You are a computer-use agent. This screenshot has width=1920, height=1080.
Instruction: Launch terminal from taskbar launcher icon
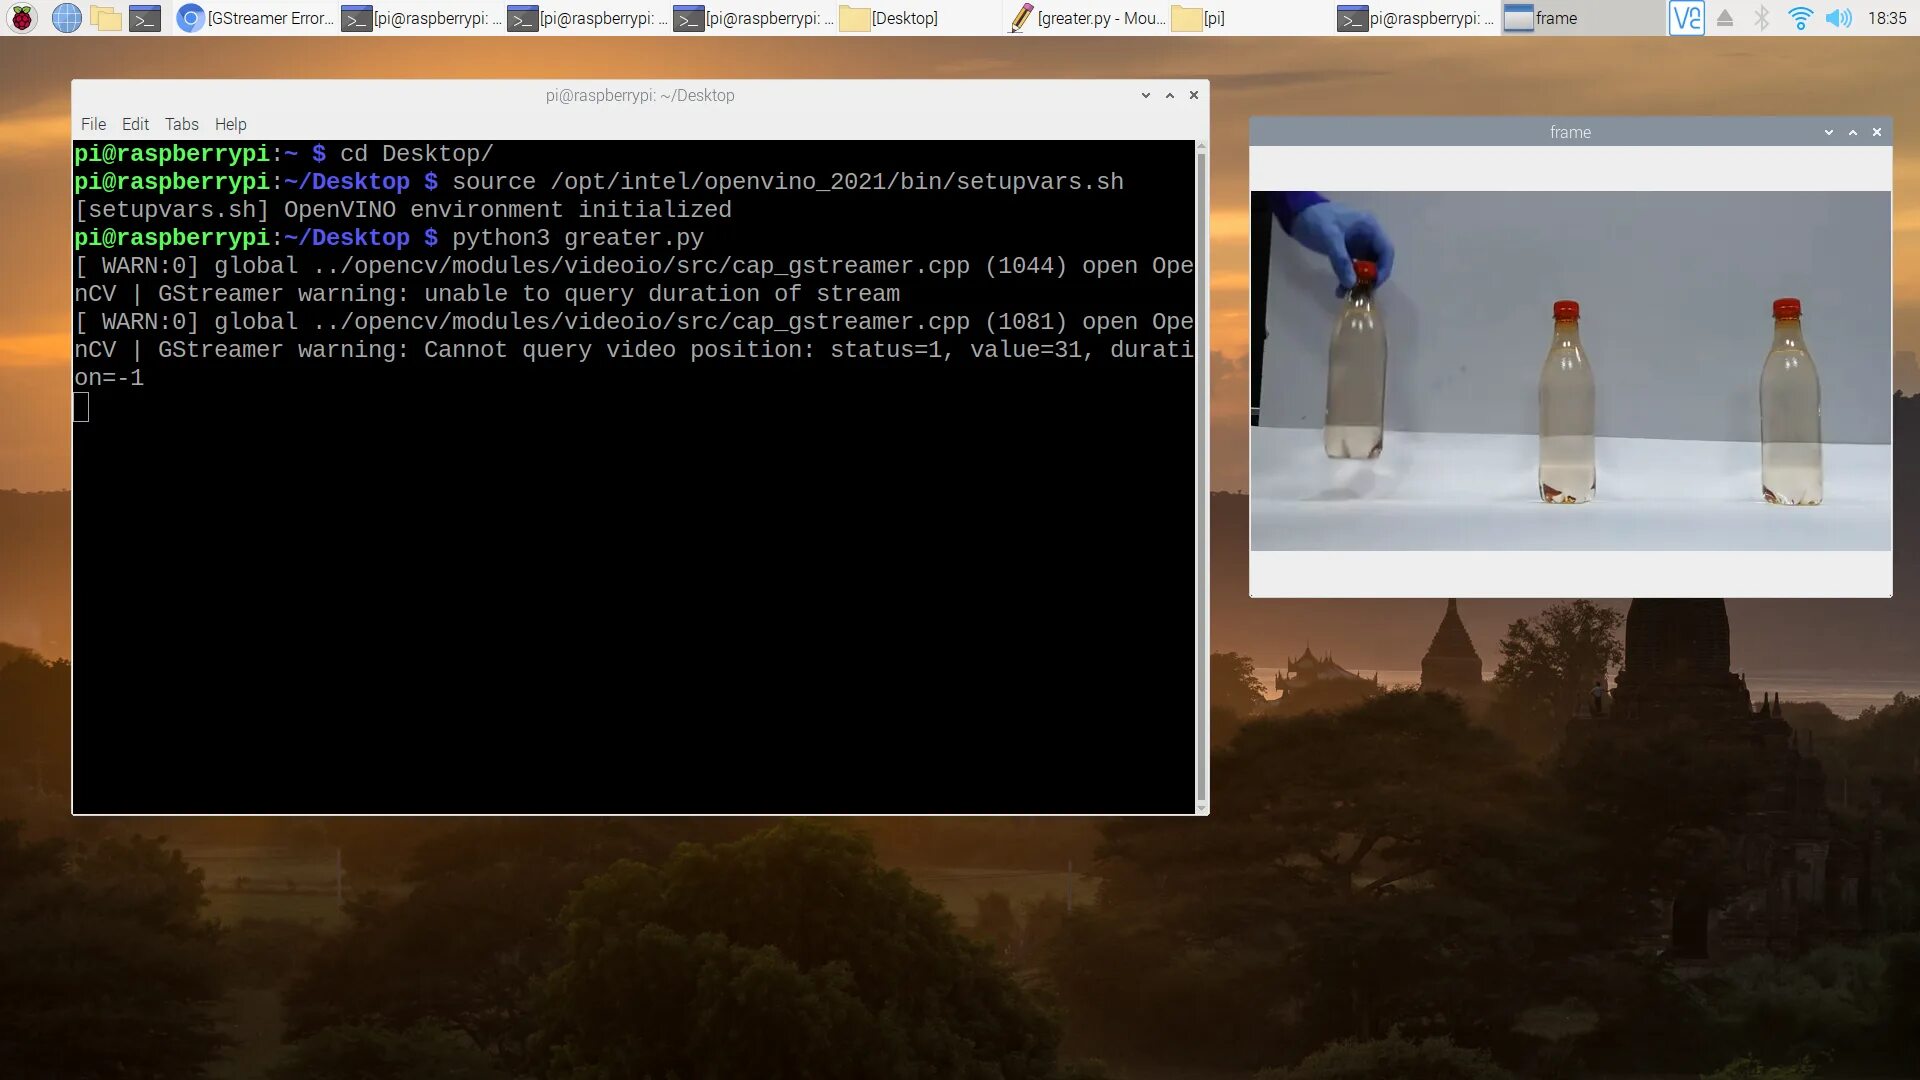[145, 18]
